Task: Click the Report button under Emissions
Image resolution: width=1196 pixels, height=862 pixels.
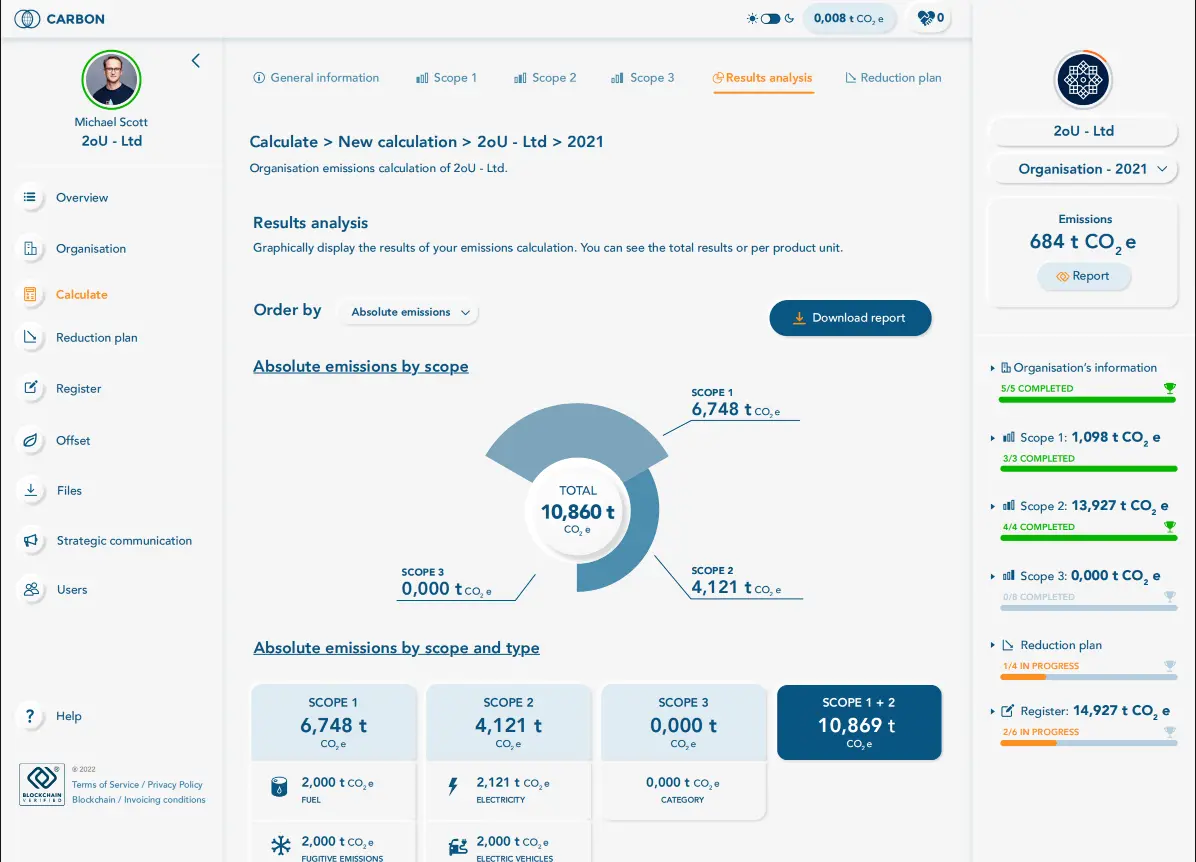Action: click(1084, 276)
